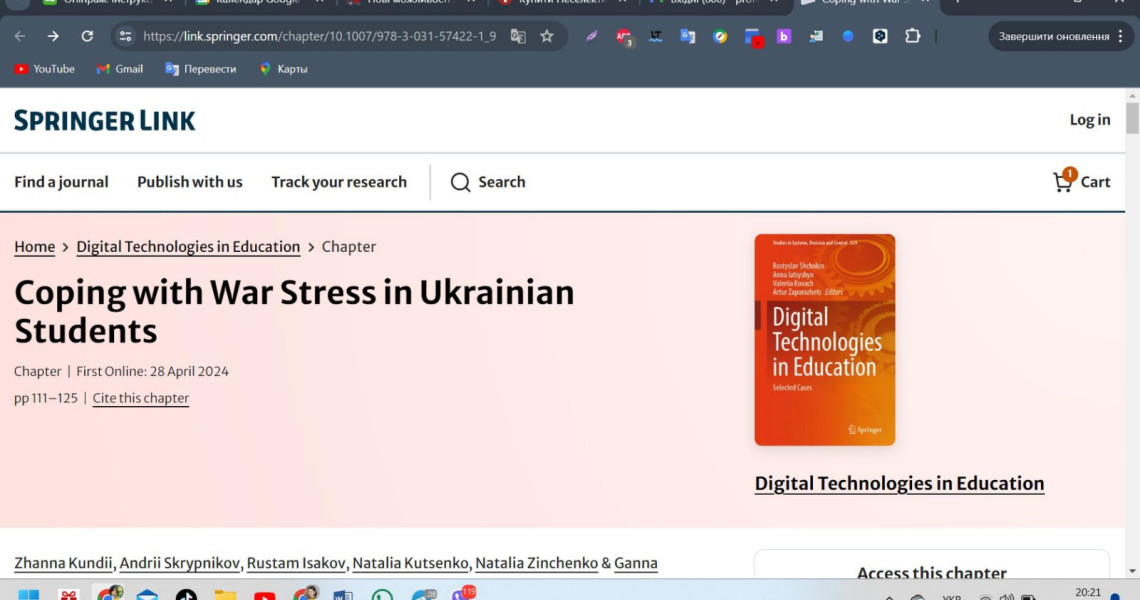Open the 'Publish with us' menu item
Image resolution: width=1140 pixels, height=600 pixels.
190,182
